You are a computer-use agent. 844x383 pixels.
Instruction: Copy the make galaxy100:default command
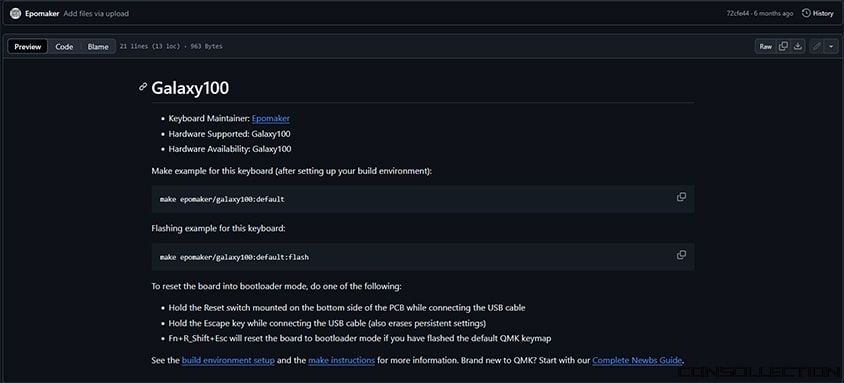681,197
